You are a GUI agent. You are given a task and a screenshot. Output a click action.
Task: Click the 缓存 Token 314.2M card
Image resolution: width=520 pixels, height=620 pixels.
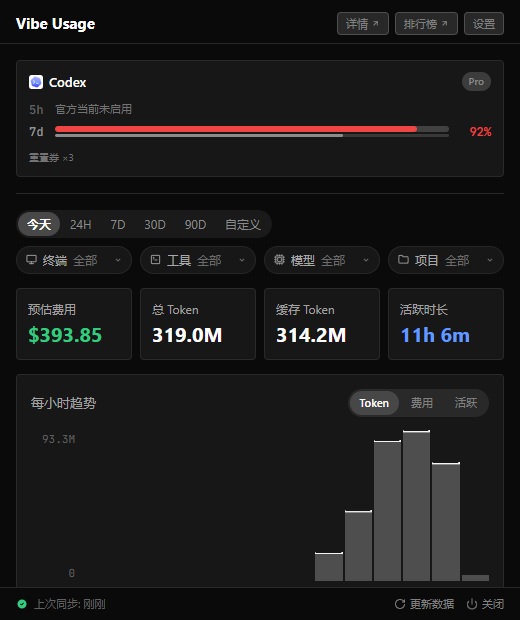tap(322, 324)
